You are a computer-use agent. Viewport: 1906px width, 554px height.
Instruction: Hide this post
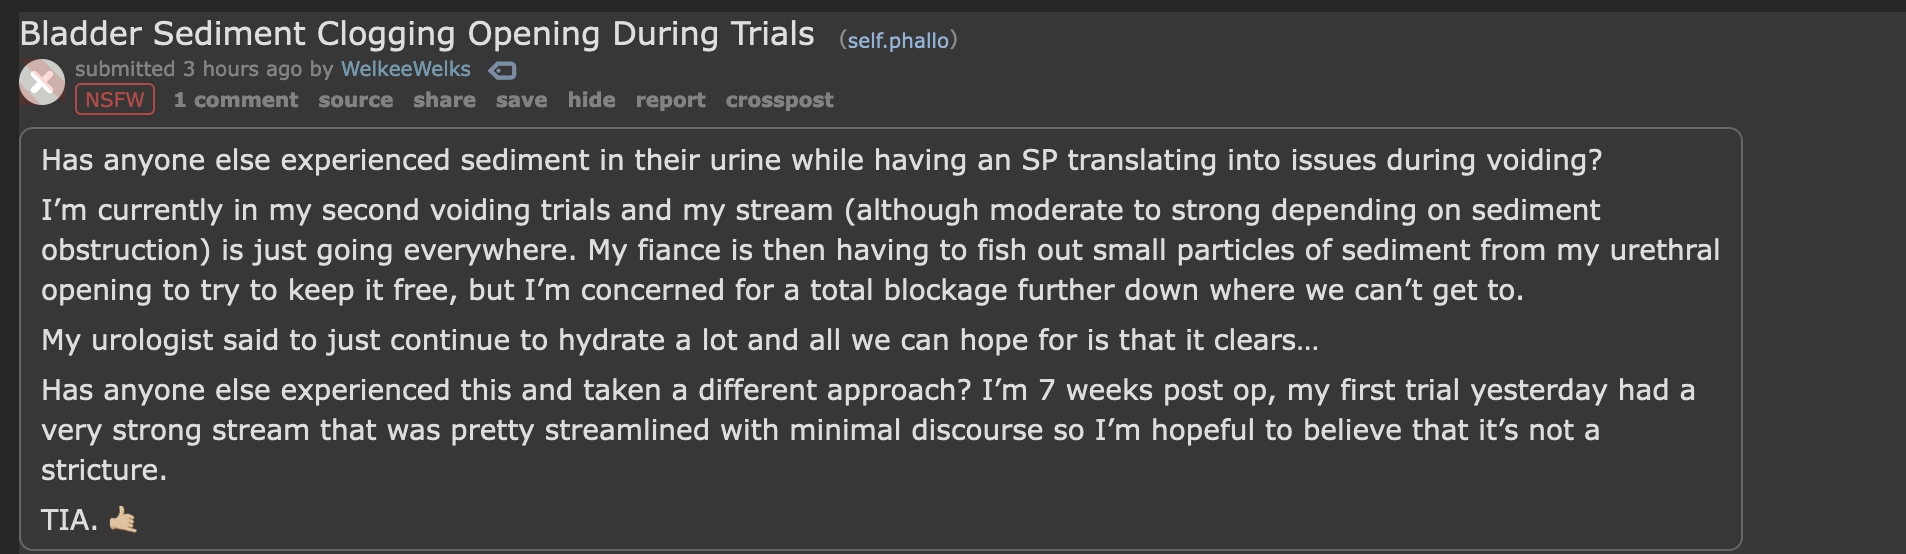591,100
